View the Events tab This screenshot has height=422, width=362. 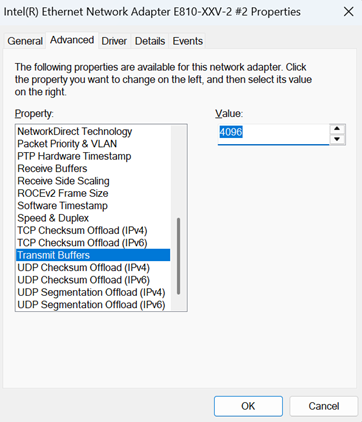tap(188, 41)
